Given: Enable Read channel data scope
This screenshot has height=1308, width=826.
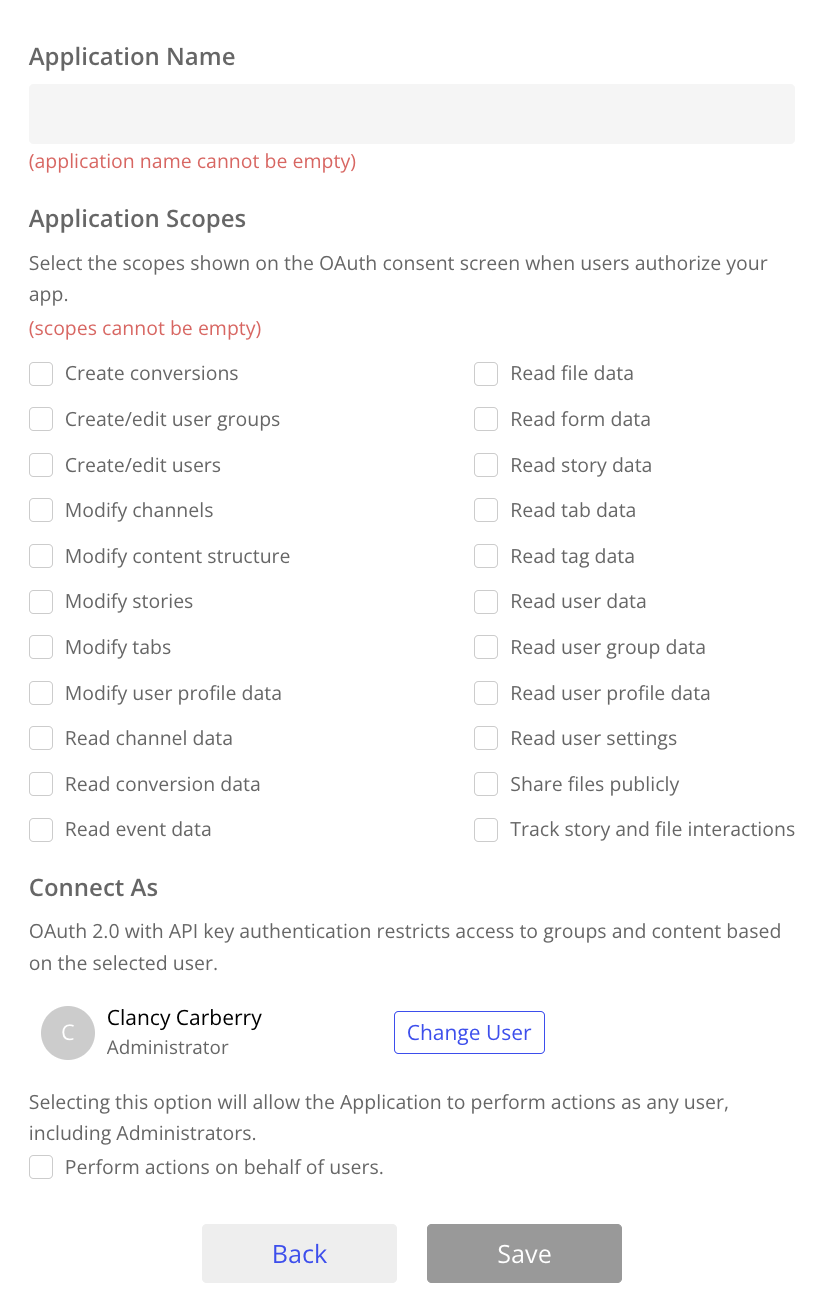Looking at the screenshot, I should [41, 739].
